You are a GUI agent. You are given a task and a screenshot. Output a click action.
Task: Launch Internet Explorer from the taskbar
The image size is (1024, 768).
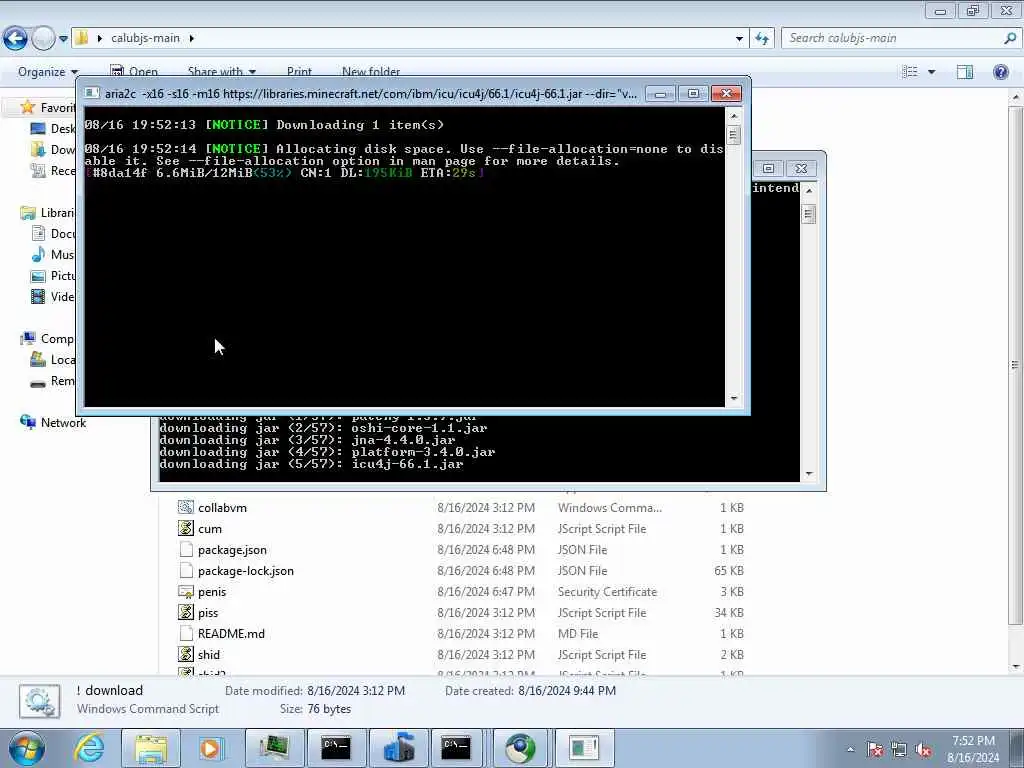coord(88,748)
